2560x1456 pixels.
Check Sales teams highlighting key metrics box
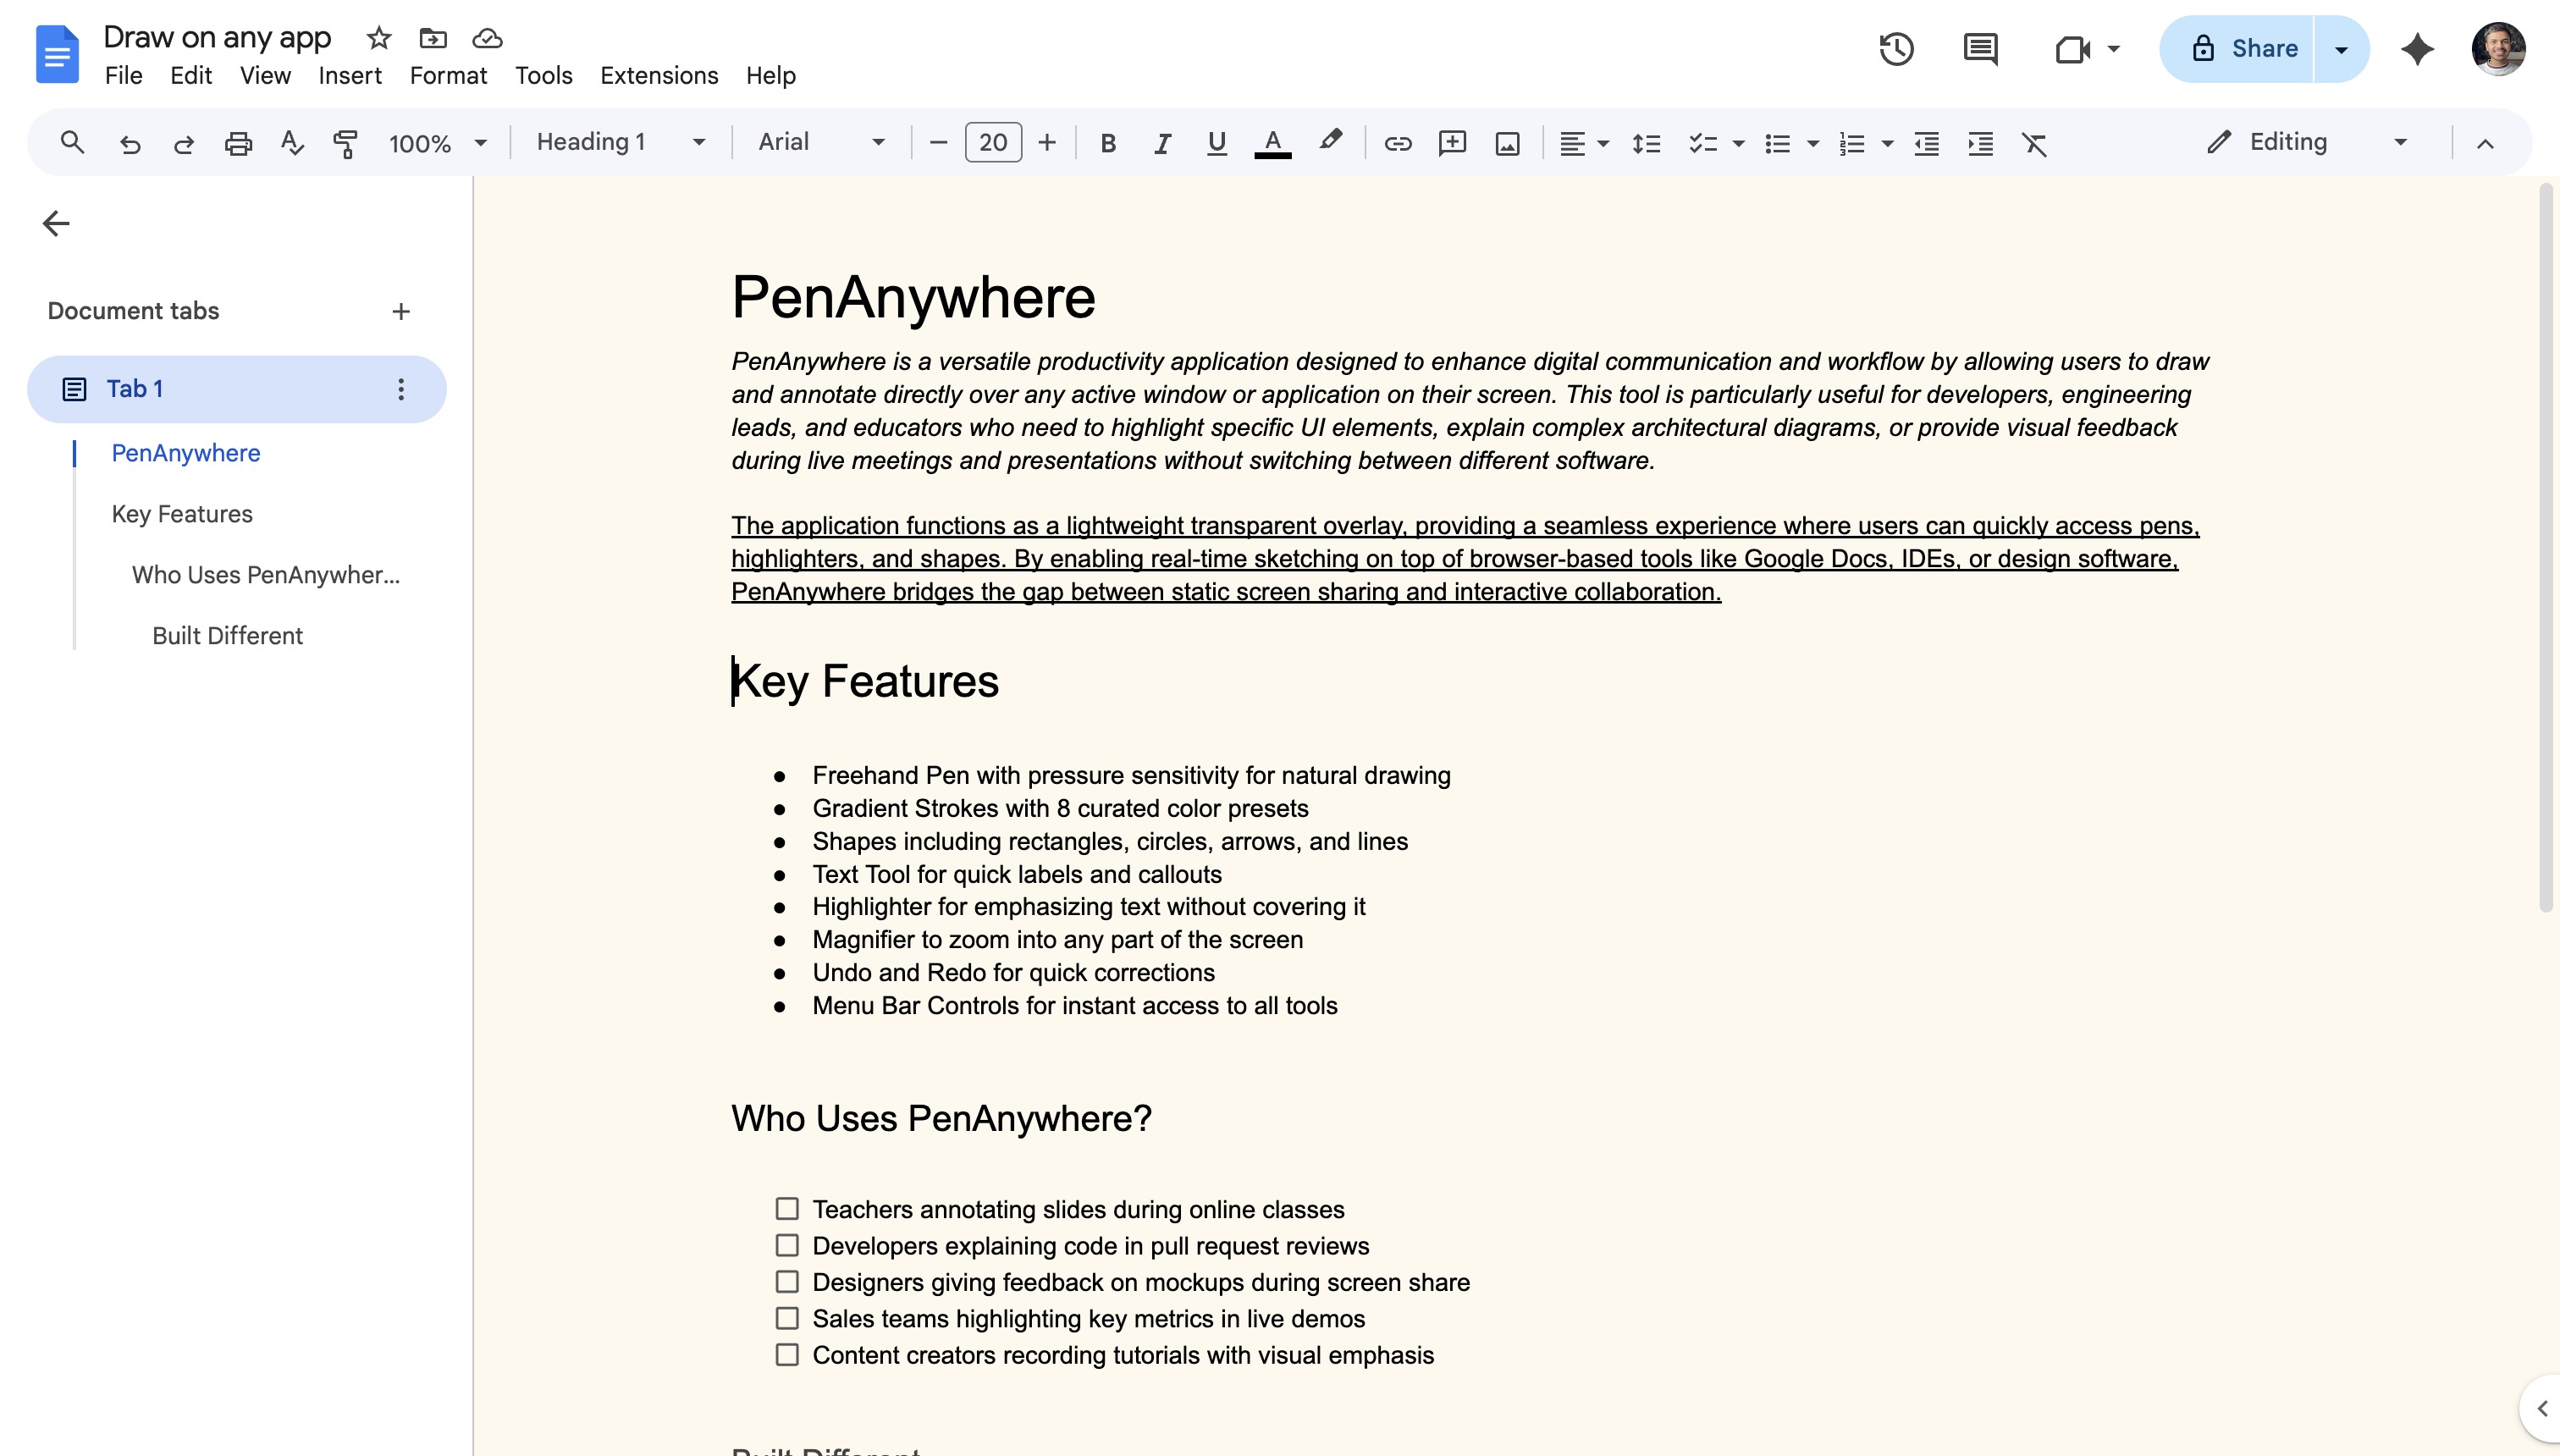pyautogui.click(x=787, y=1318)
